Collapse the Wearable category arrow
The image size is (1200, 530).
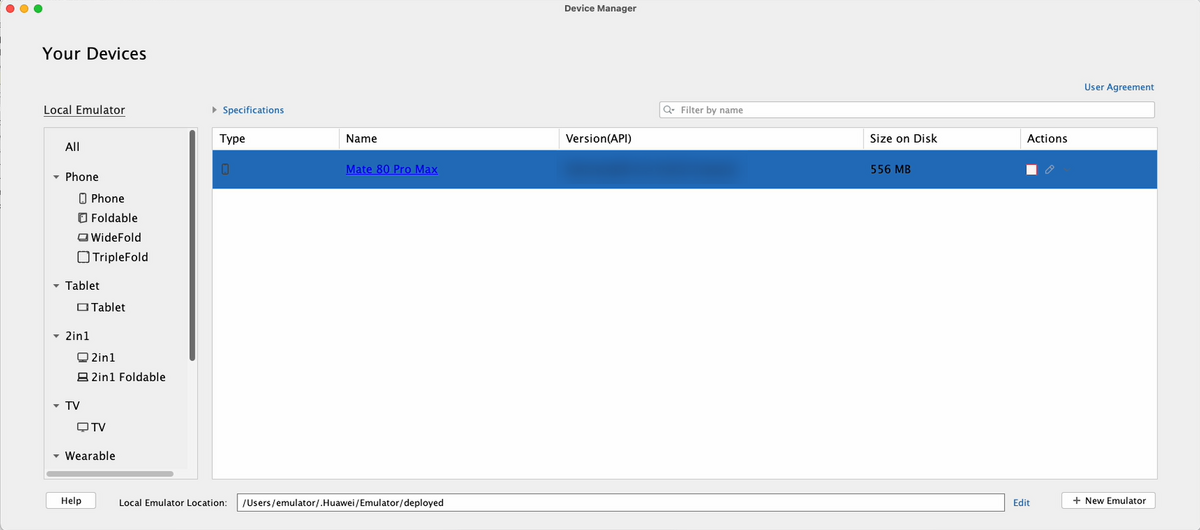[x=55, y=456]
